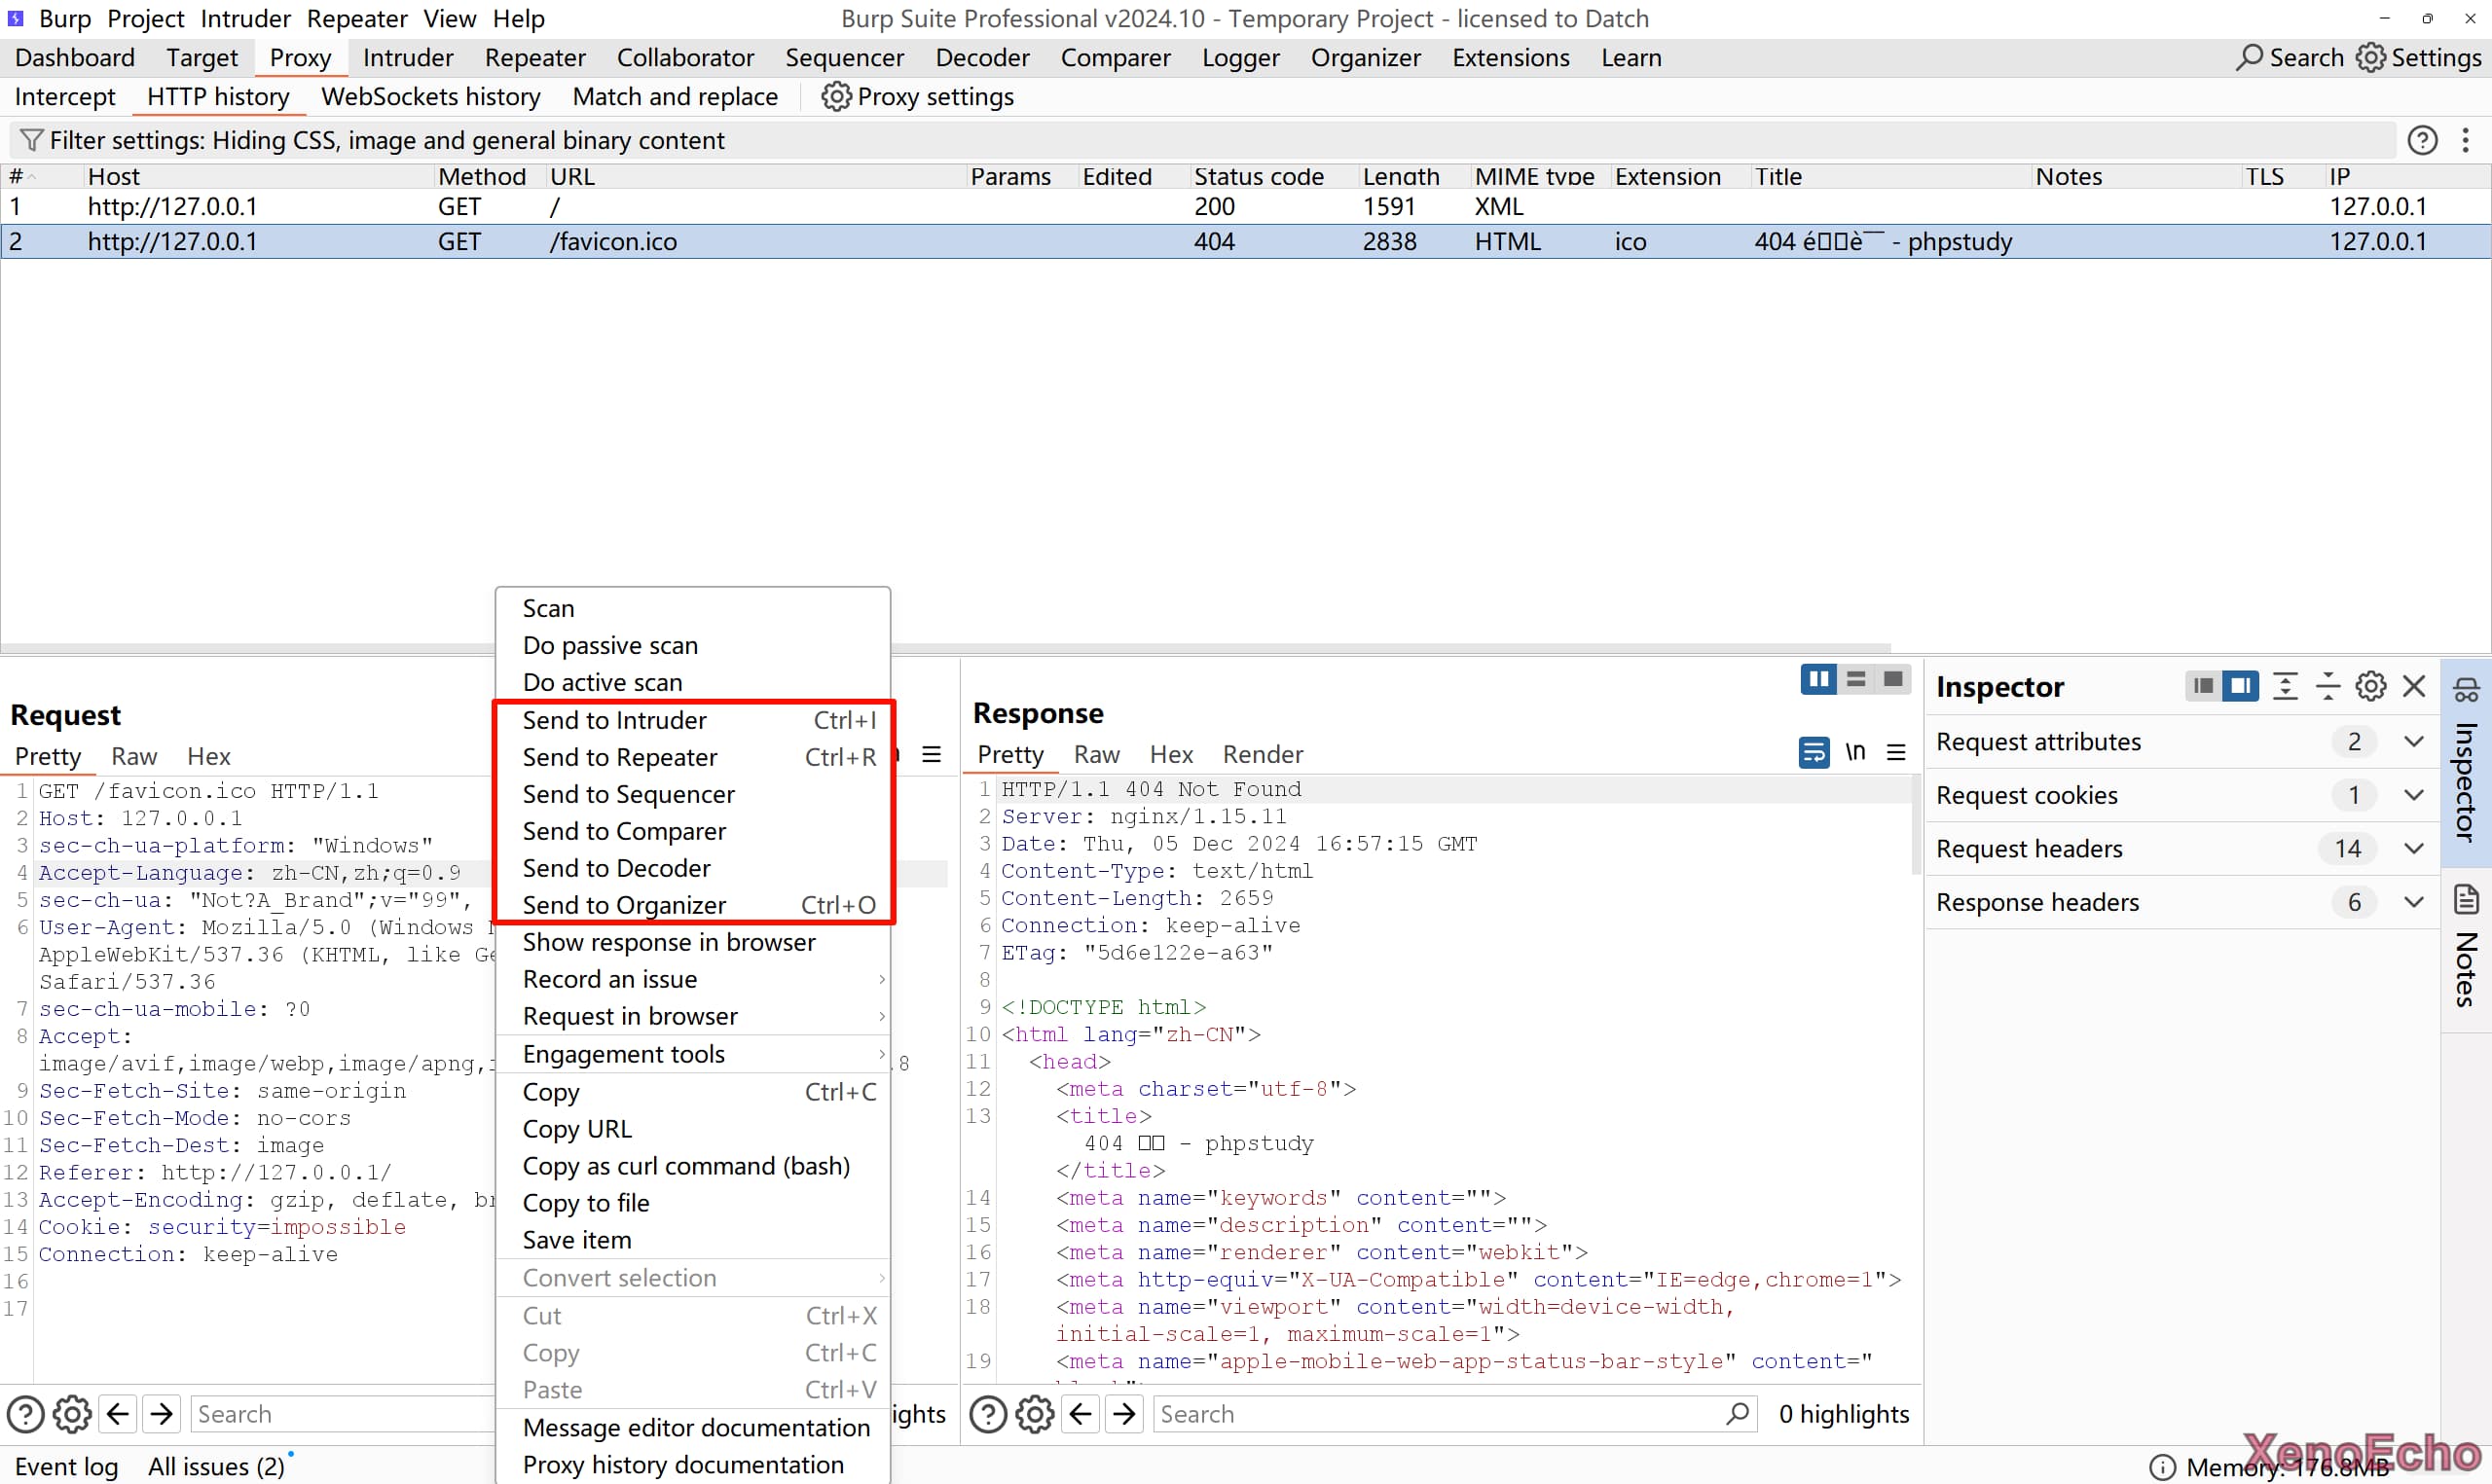Open Notes side panel icon

[x=2466, y=899]
